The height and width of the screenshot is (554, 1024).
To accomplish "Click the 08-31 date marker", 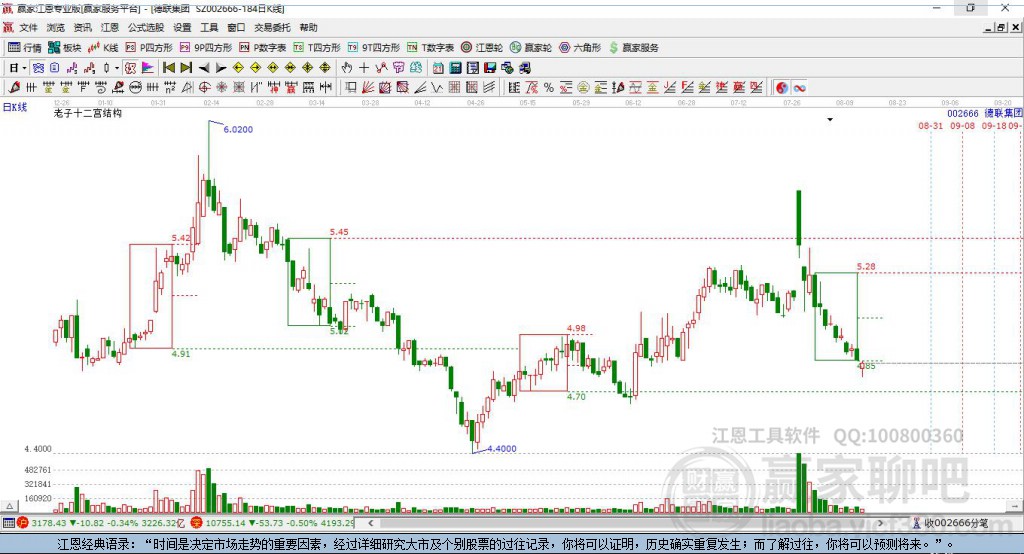I will (x=931, y=125).
